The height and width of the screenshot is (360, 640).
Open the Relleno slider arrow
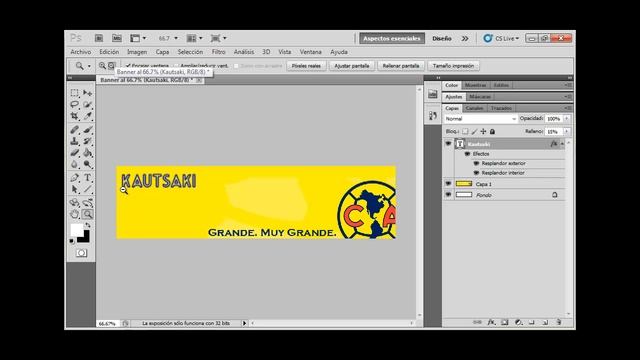567,131
